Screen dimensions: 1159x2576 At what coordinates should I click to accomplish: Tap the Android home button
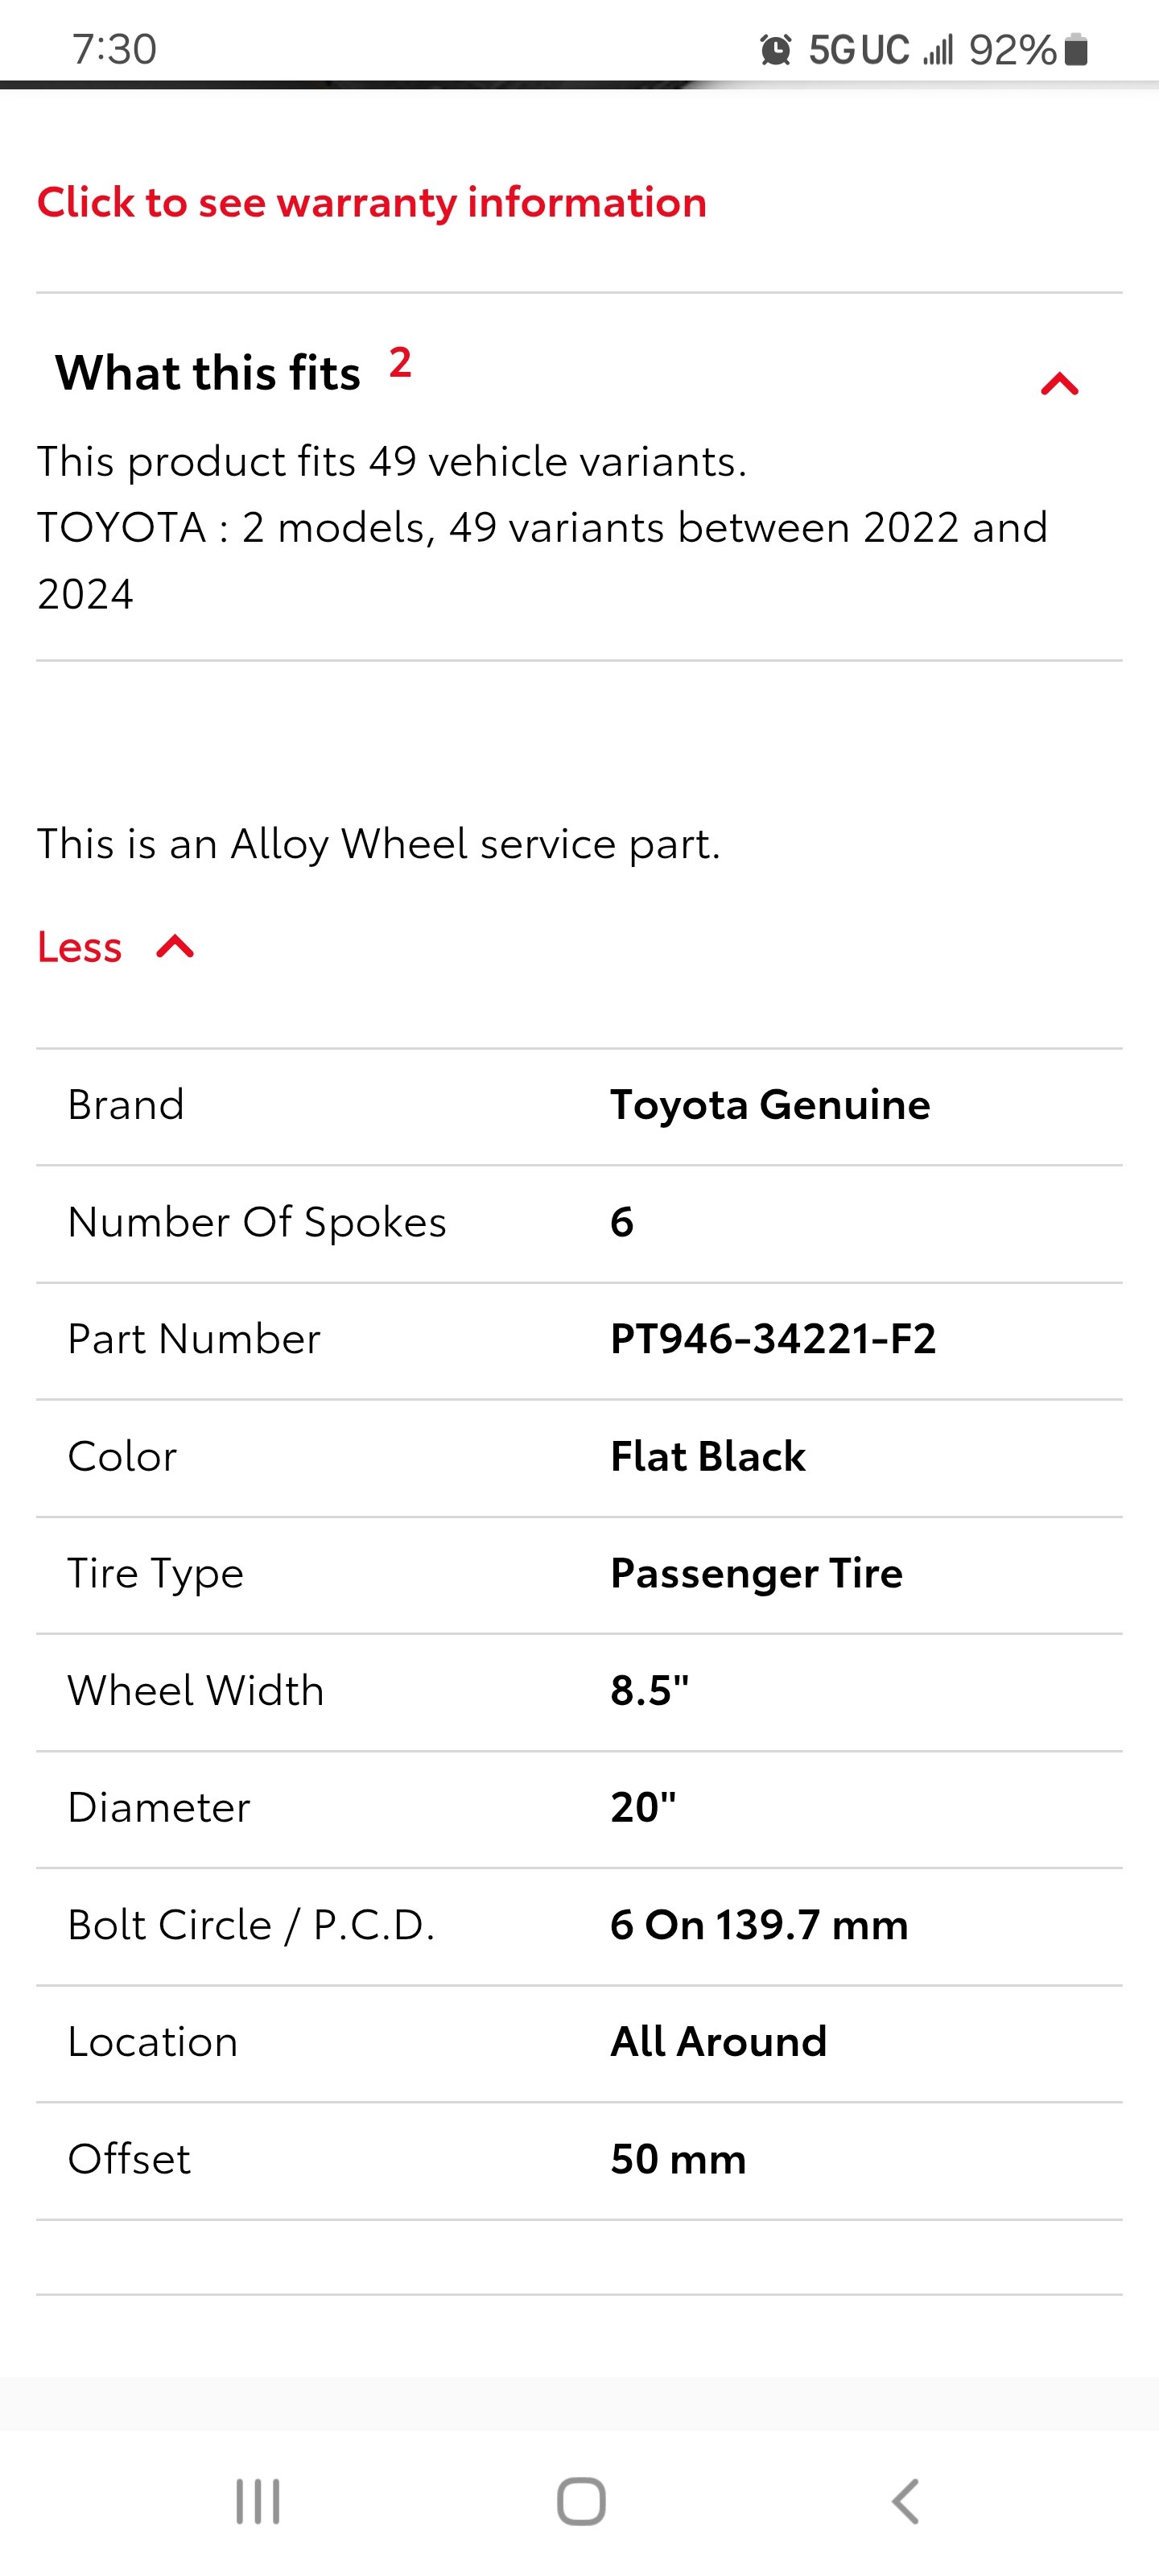coord(581,2502)
